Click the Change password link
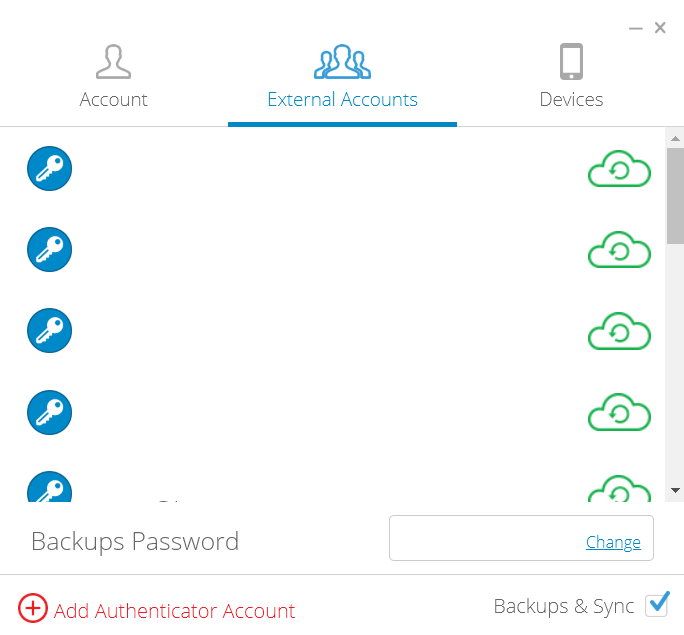 613,542
